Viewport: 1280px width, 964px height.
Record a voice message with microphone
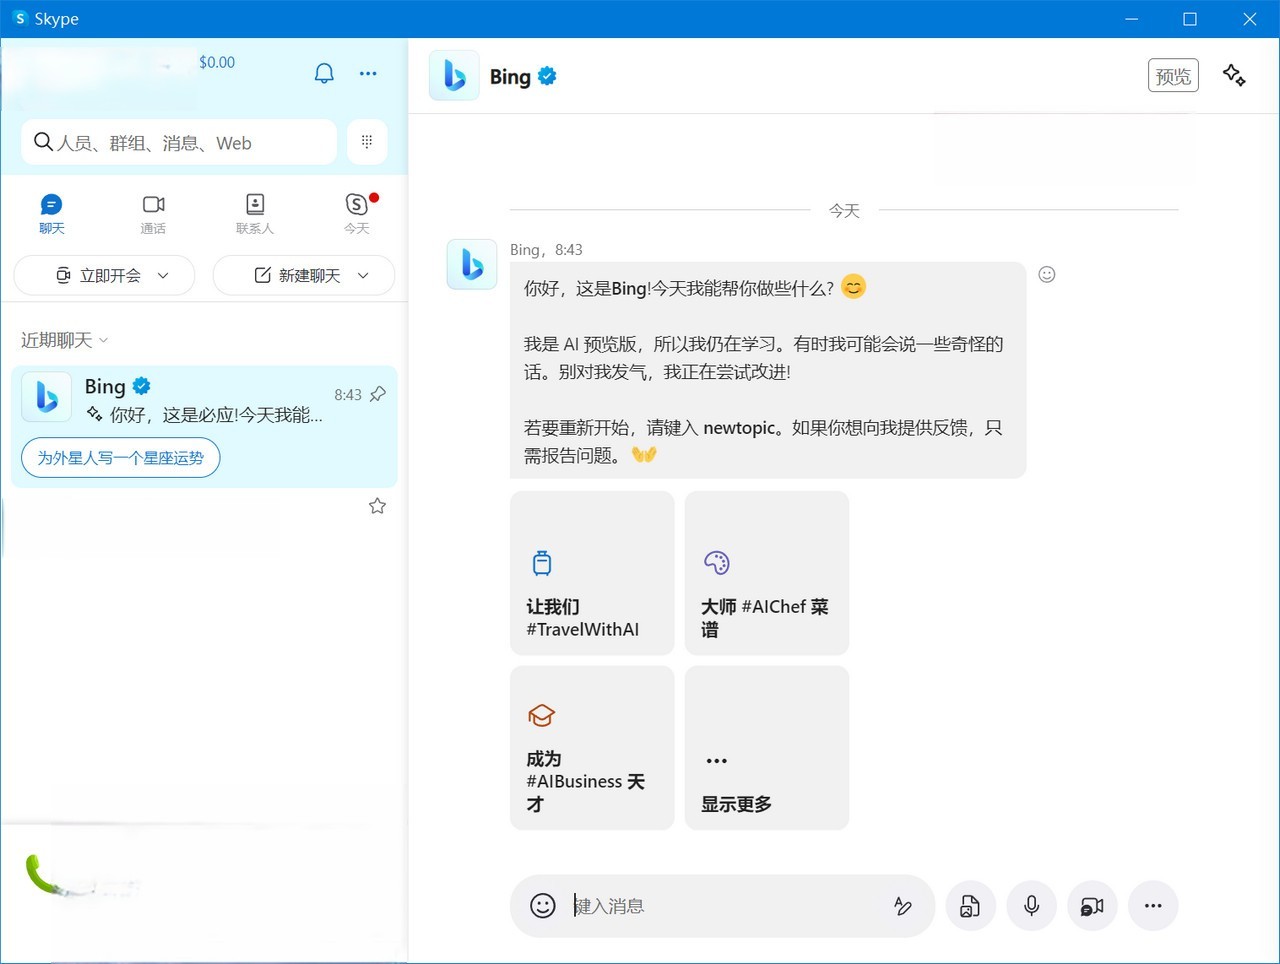coord(1031,905)
